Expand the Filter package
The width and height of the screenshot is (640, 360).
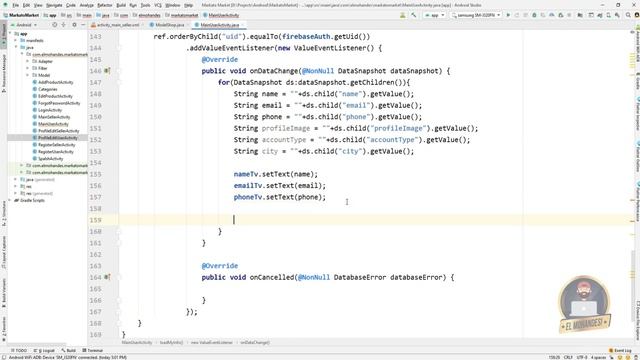pos(28,68)
